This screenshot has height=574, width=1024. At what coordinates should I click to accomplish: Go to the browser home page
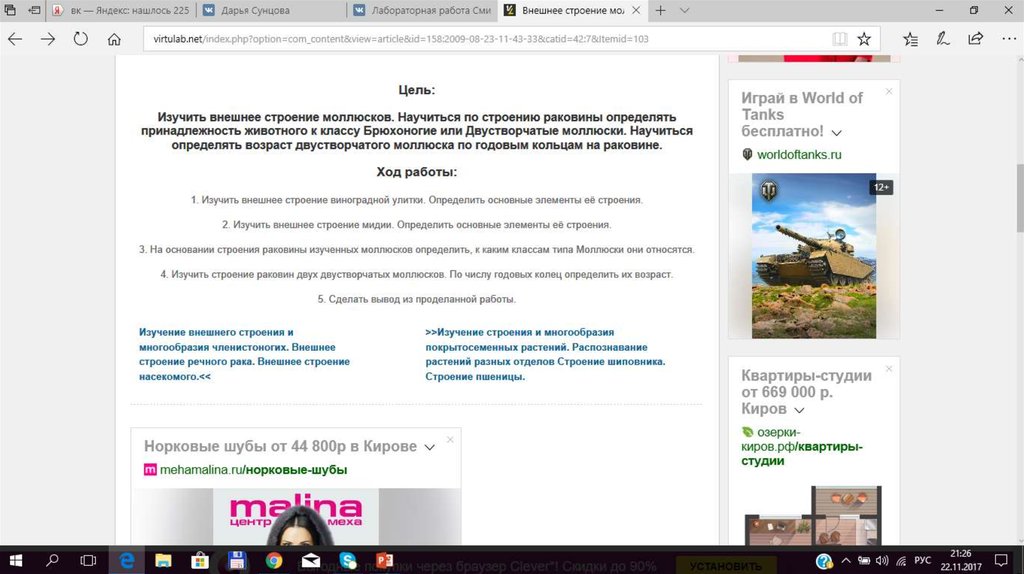[x=114, y=39]
